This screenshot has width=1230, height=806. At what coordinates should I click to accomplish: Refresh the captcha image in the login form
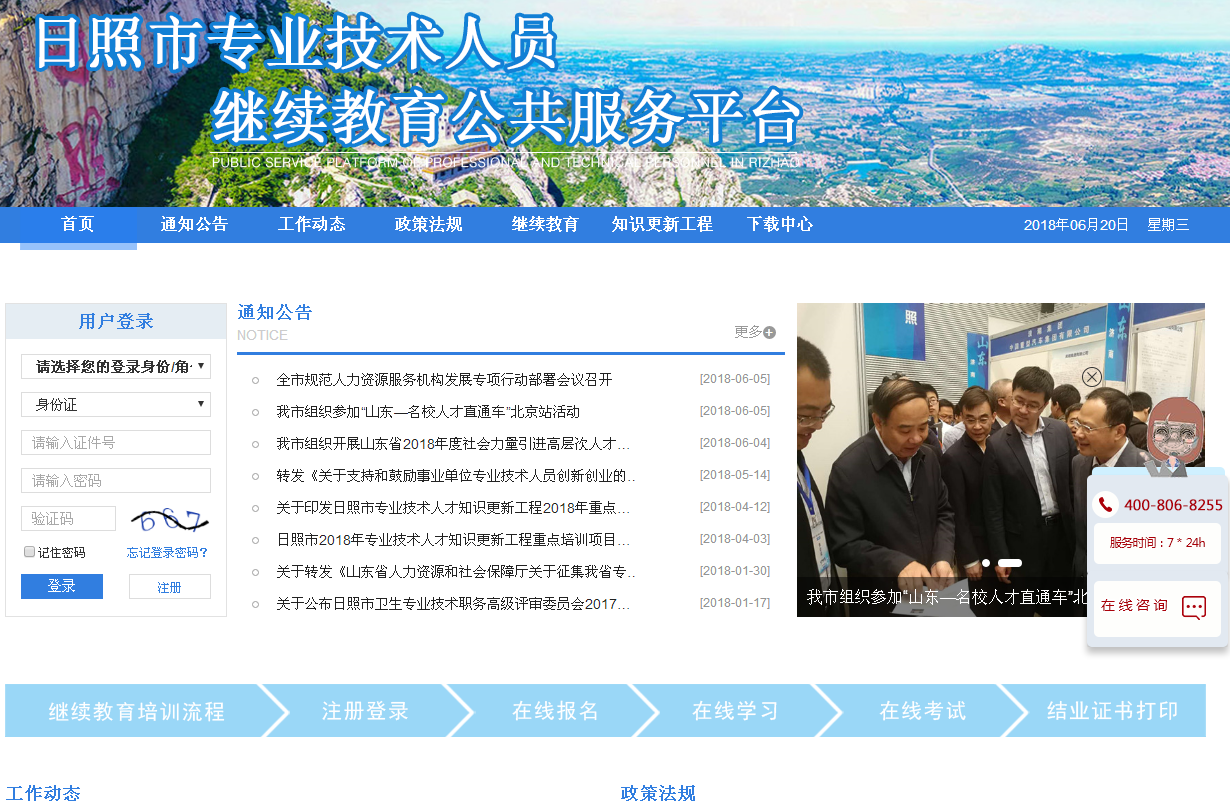(170, 519)
